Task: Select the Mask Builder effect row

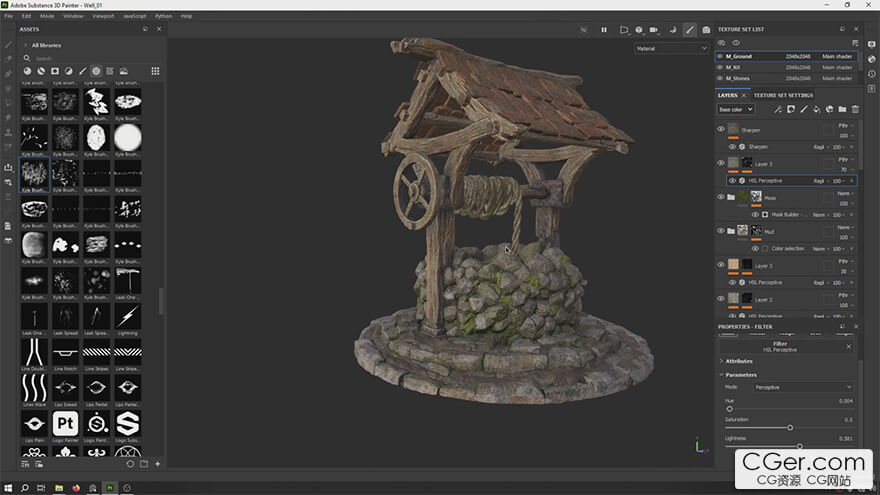Action: (803, 215)
